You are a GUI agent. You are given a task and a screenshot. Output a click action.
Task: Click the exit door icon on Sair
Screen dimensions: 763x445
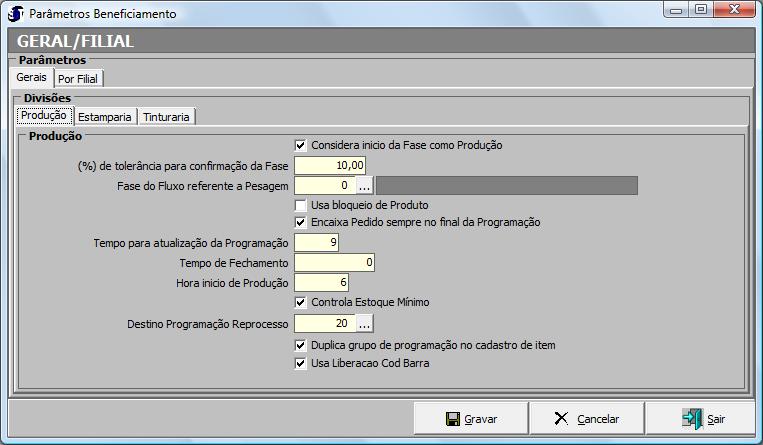(x=691, y=419)
